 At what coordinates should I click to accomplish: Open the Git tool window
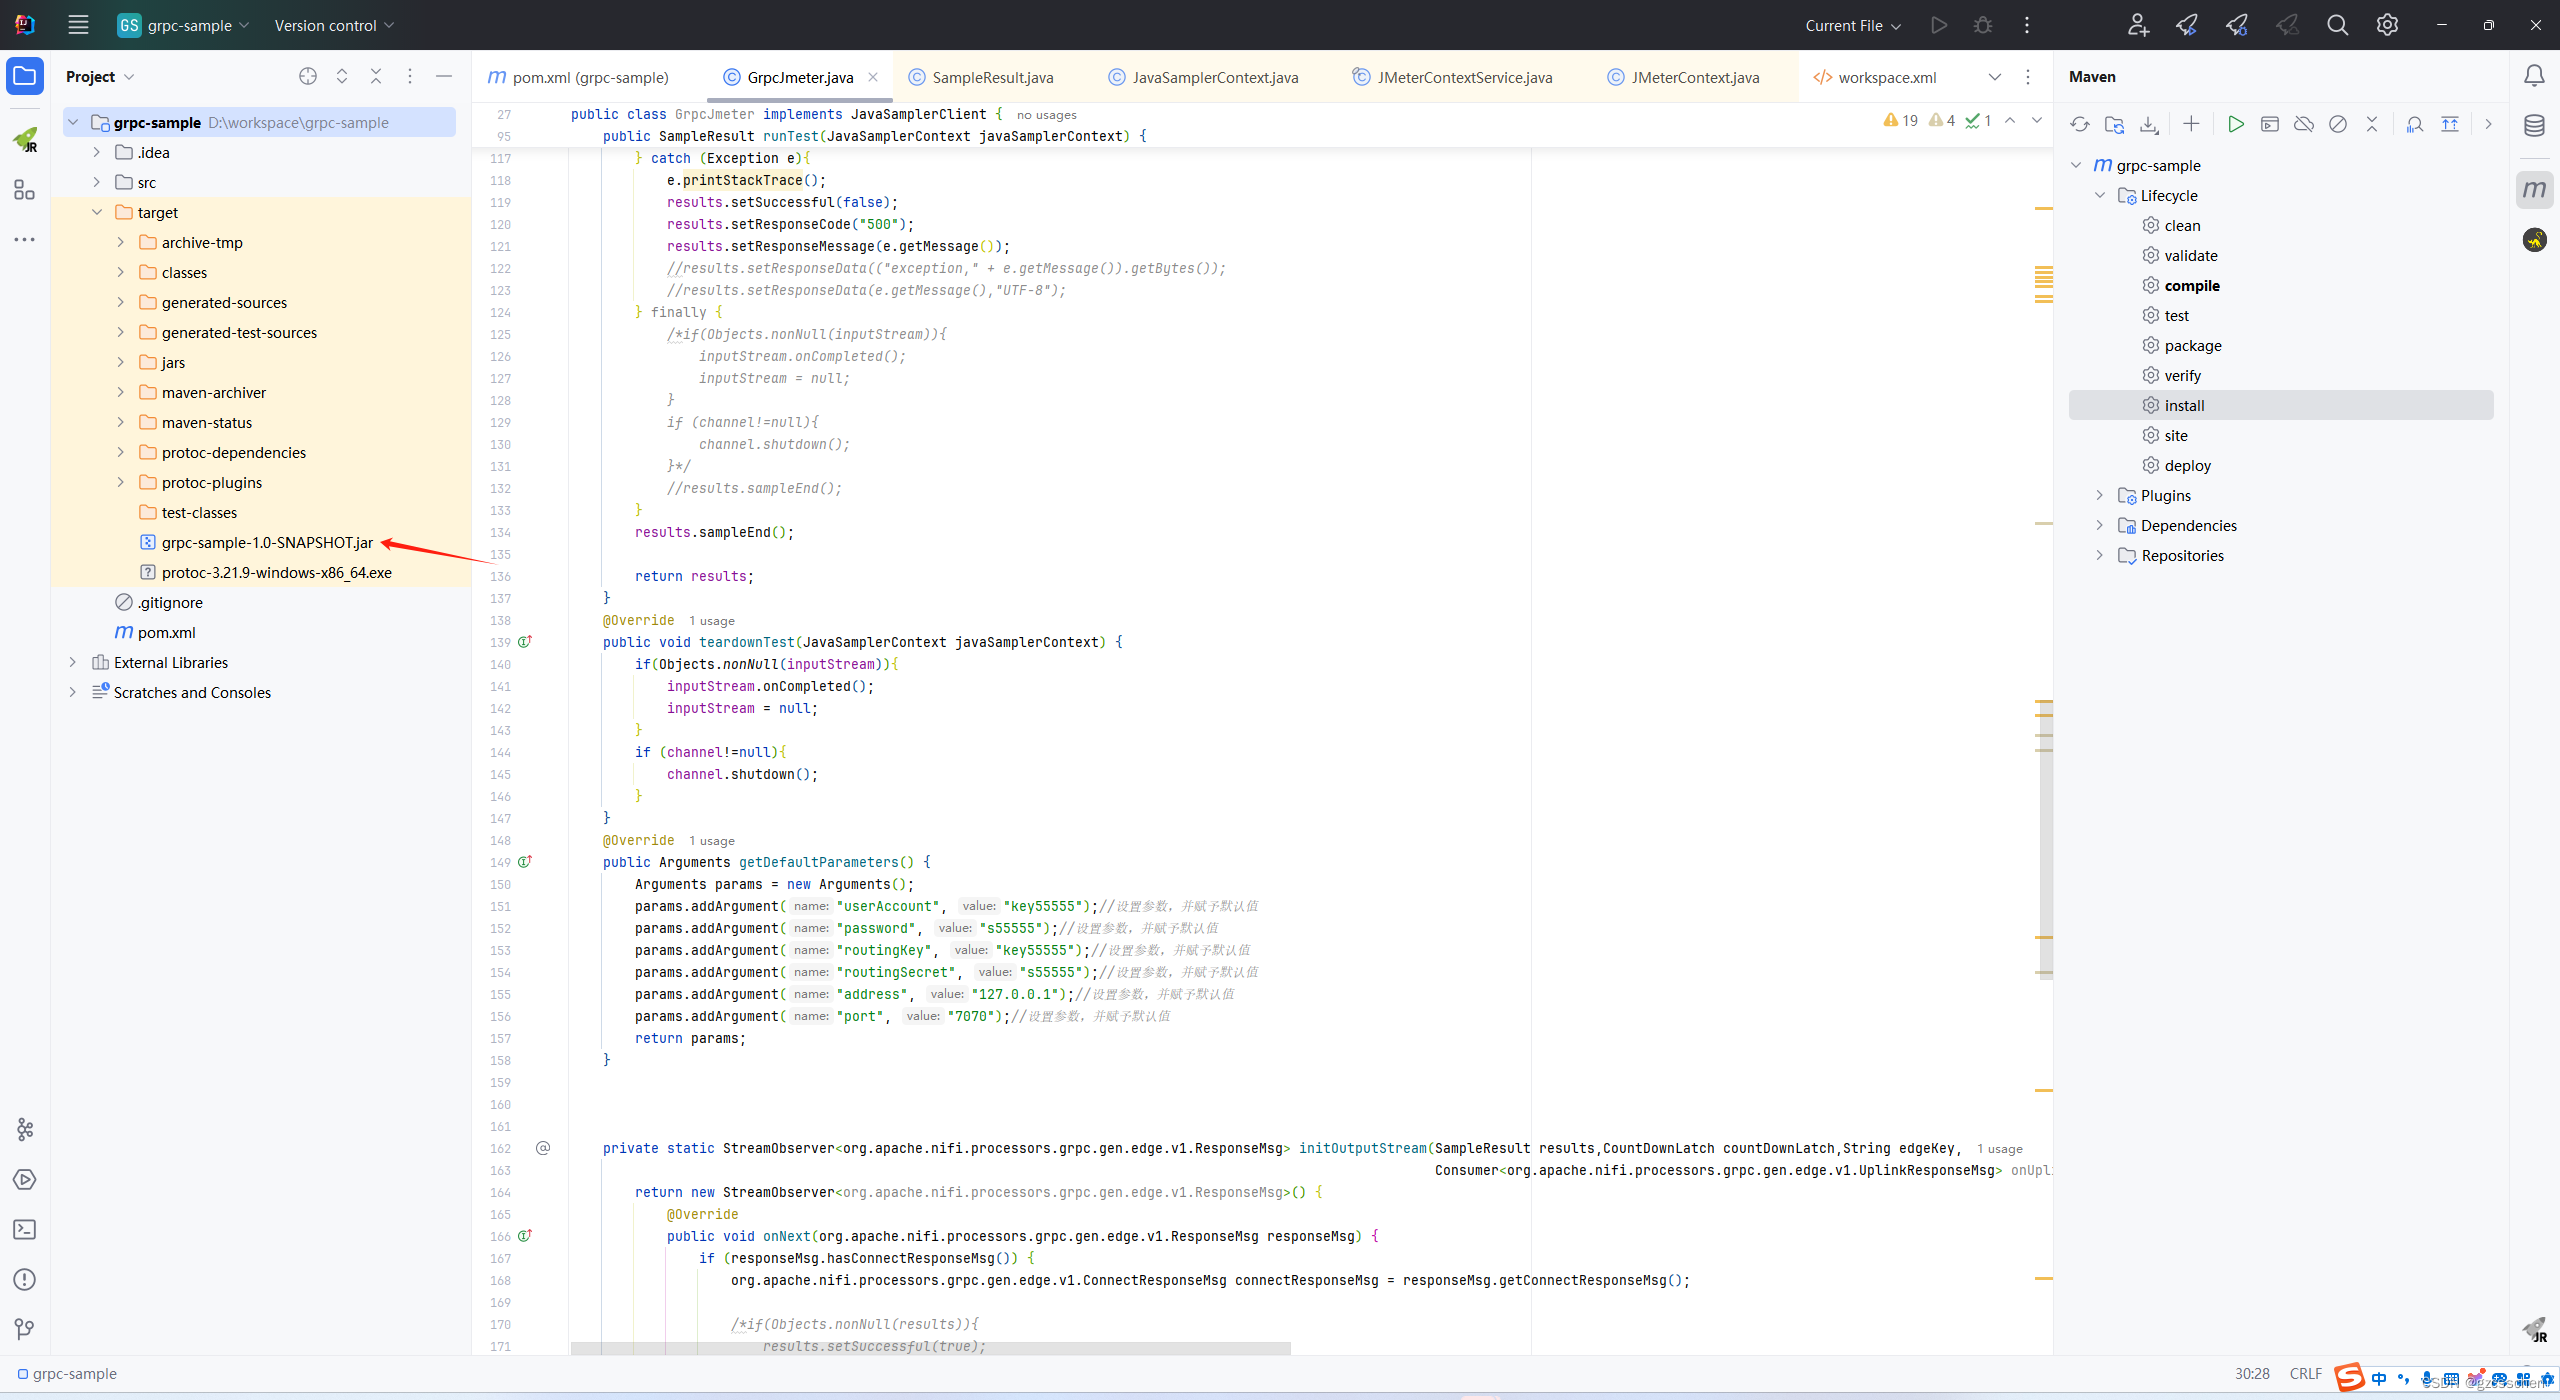tap(25, 1329)
